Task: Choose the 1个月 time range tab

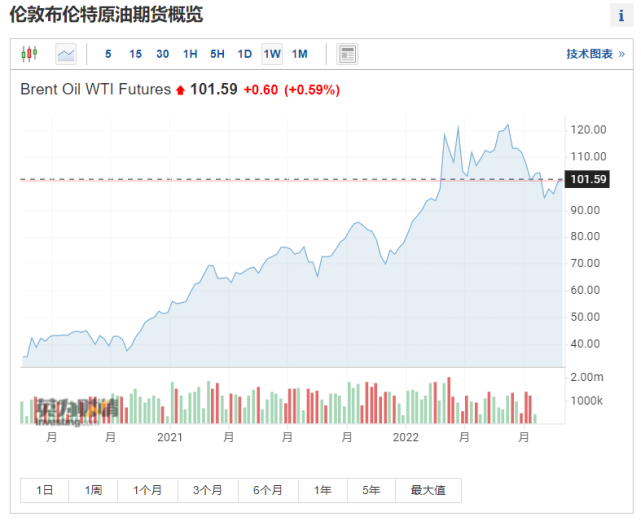Action: click(x=147, y=490)
